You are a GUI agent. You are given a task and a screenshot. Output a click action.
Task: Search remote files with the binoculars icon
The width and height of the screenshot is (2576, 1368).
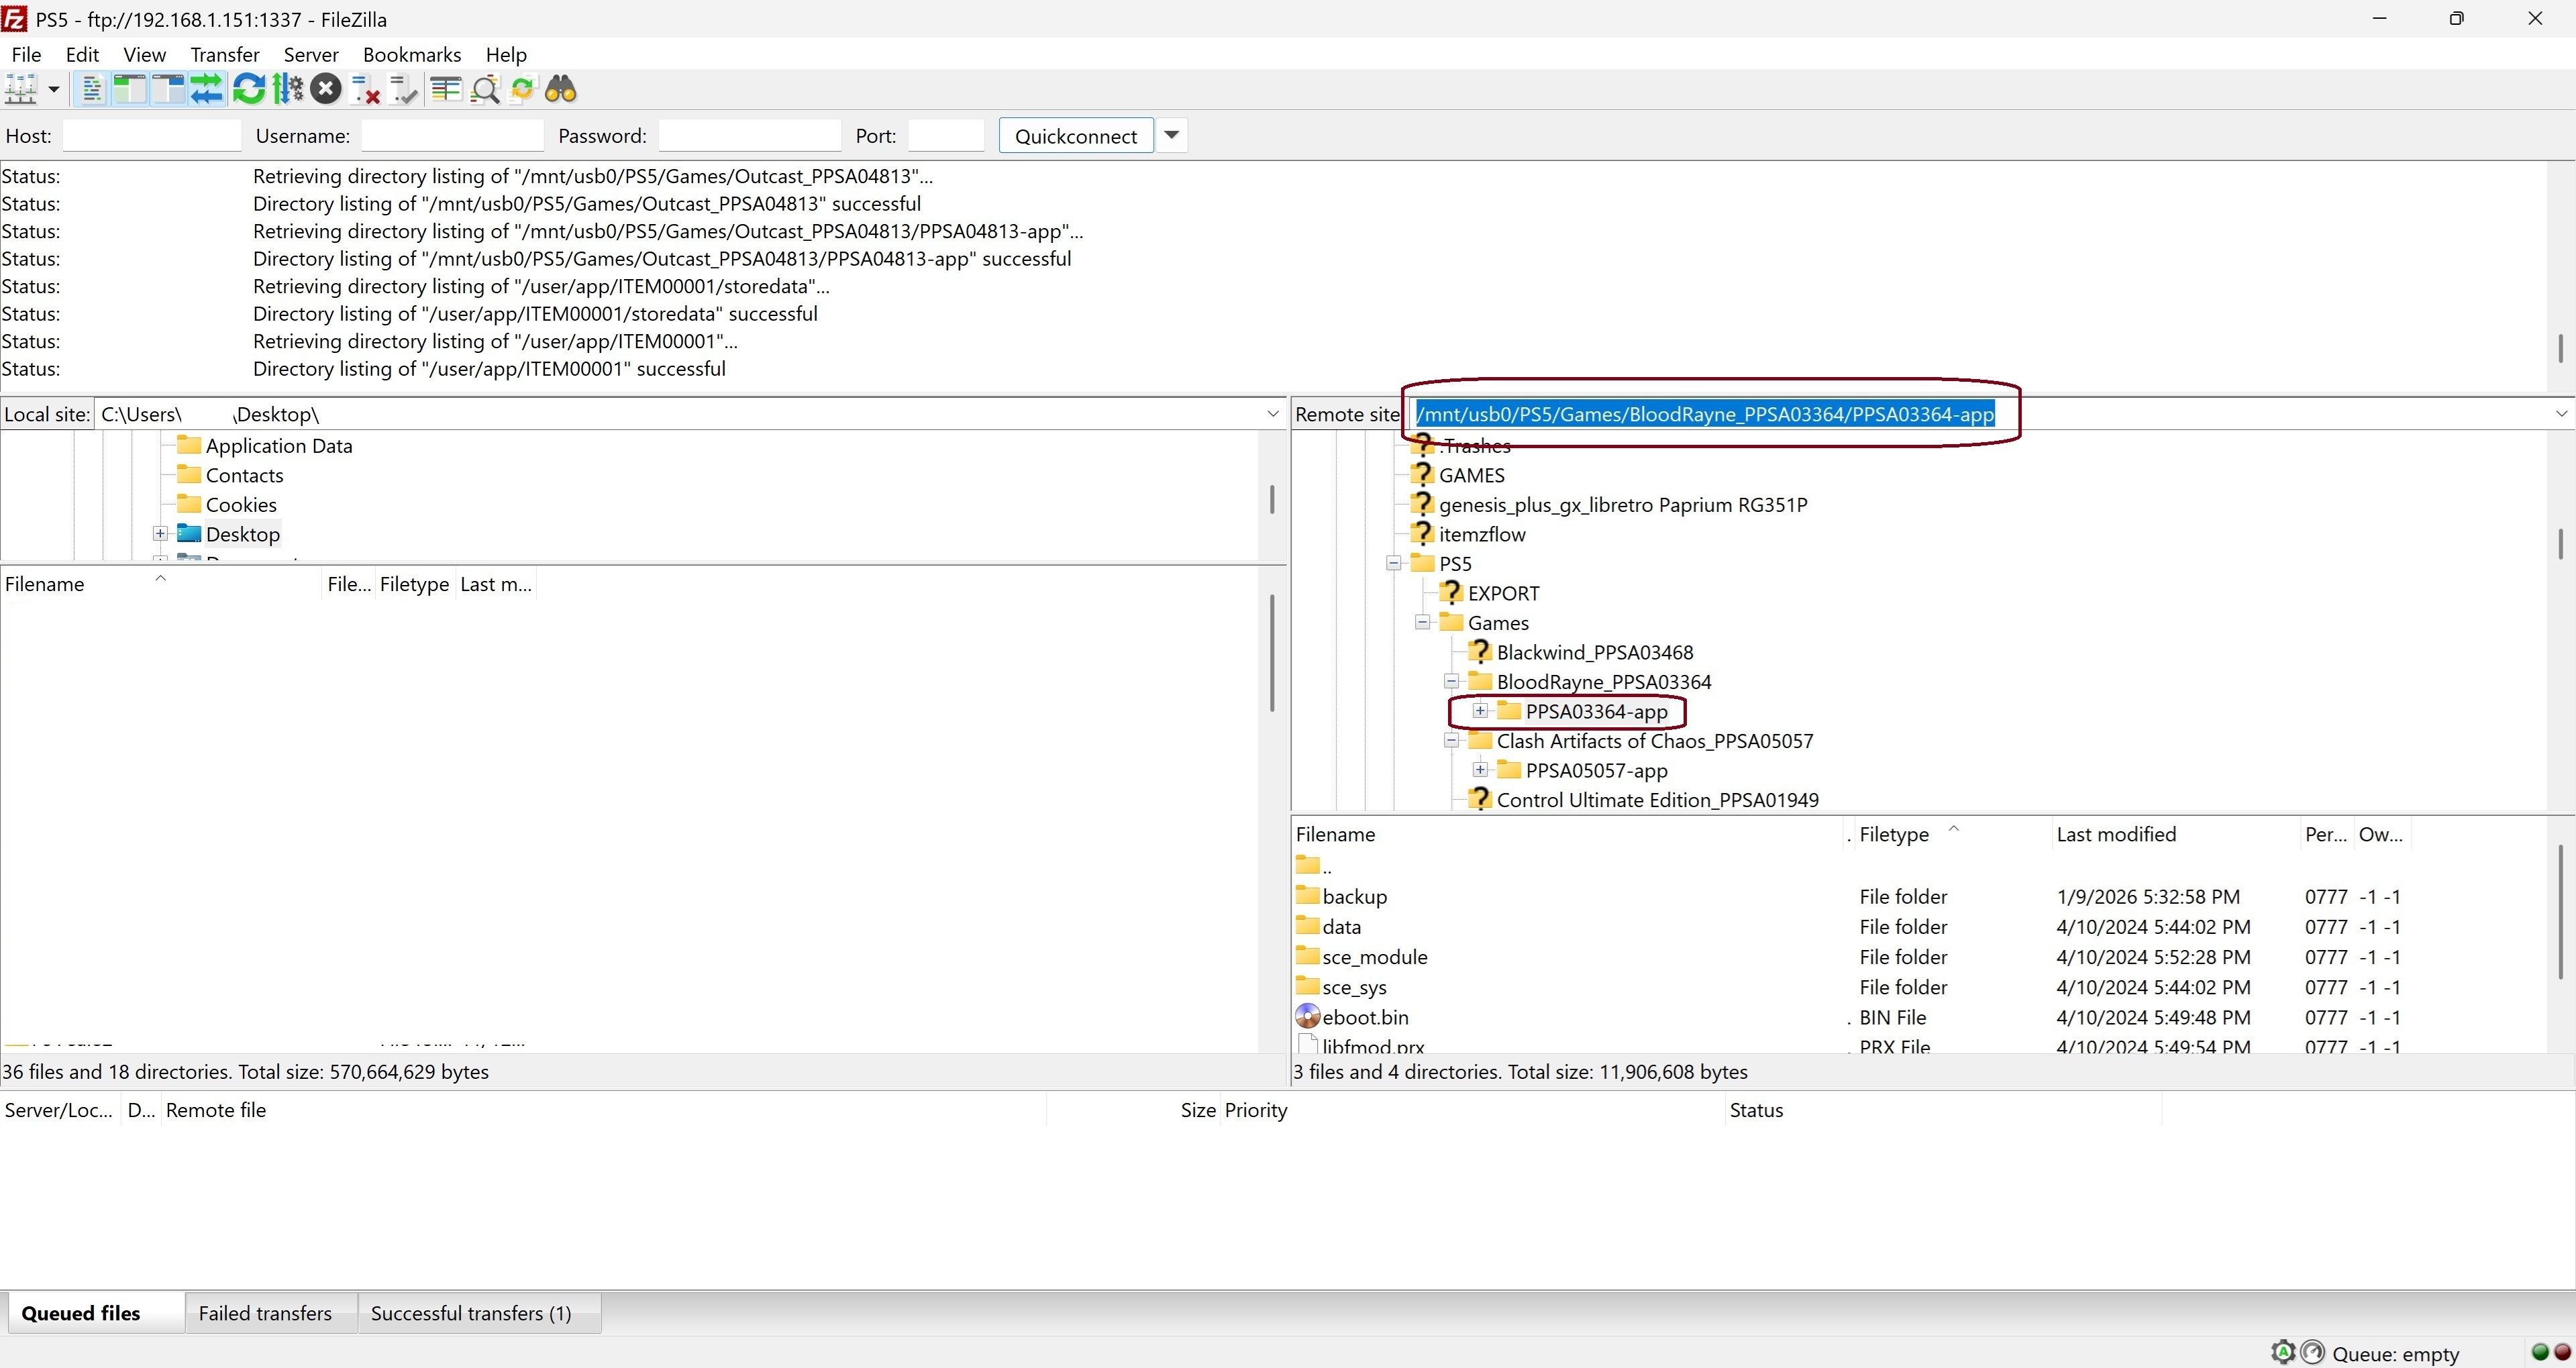point(561,90)
